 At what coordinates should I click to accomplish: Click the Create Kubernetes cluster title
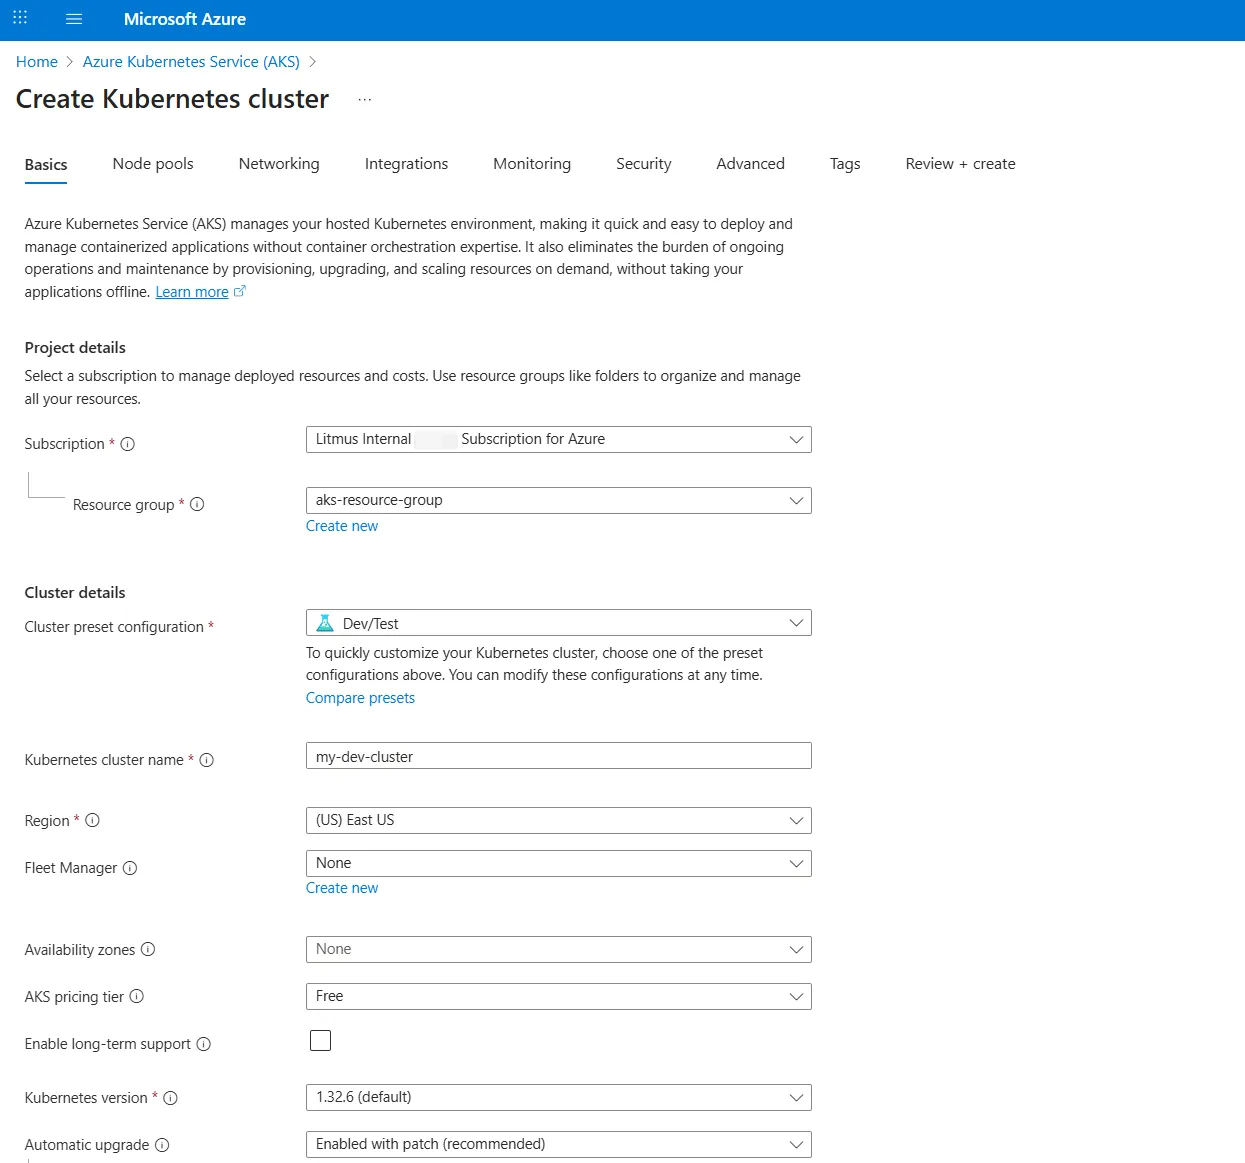point(172,99)
